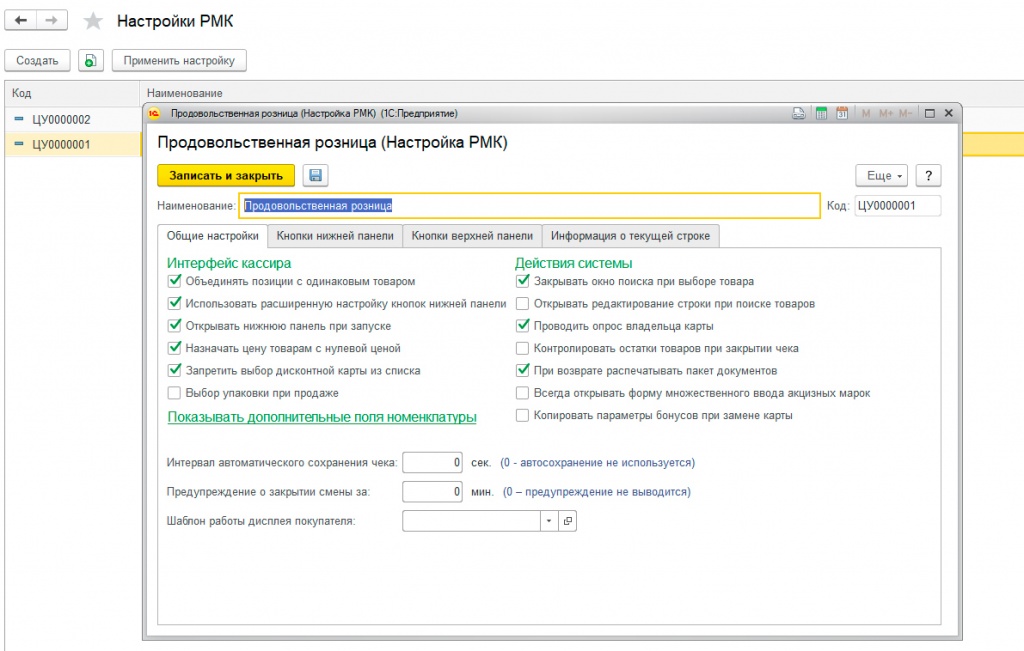Click Предупреждение о закрытии смены field
Image resolution: width=1024 pixels, height=651 pixels.
(432, 492)
